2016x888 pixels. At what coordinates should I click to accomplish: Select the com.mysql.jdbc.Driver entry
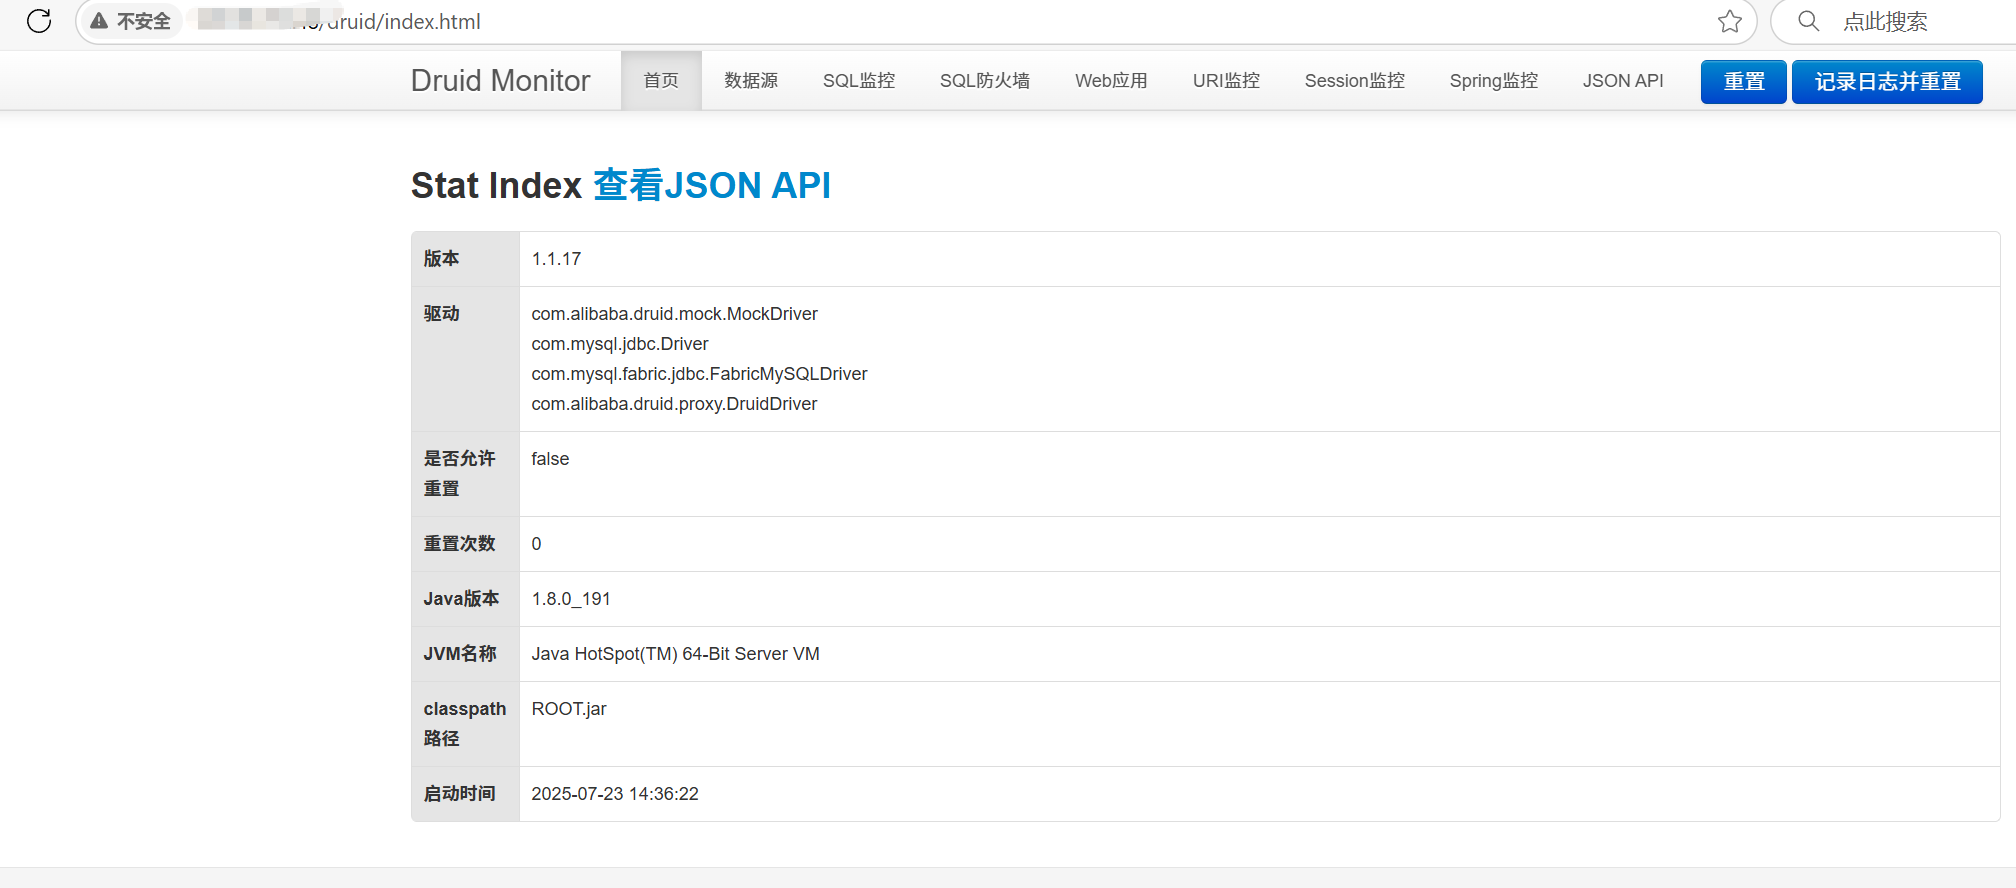pos(619,344)
